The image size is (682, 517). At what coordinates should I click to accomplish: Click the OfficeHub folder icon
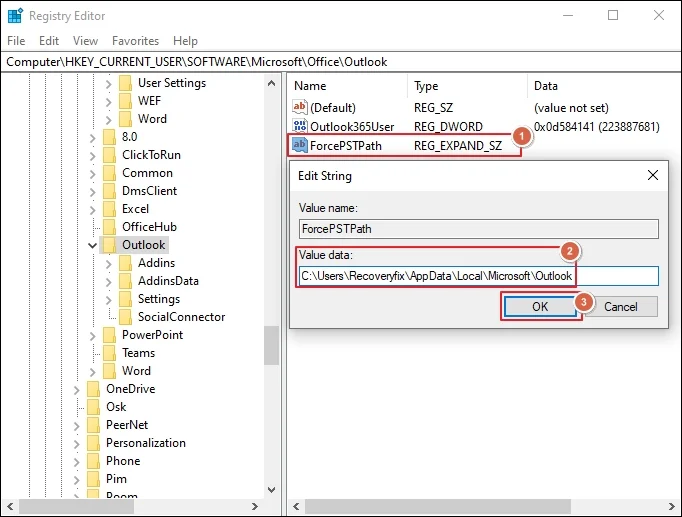[x=110, y=227]
